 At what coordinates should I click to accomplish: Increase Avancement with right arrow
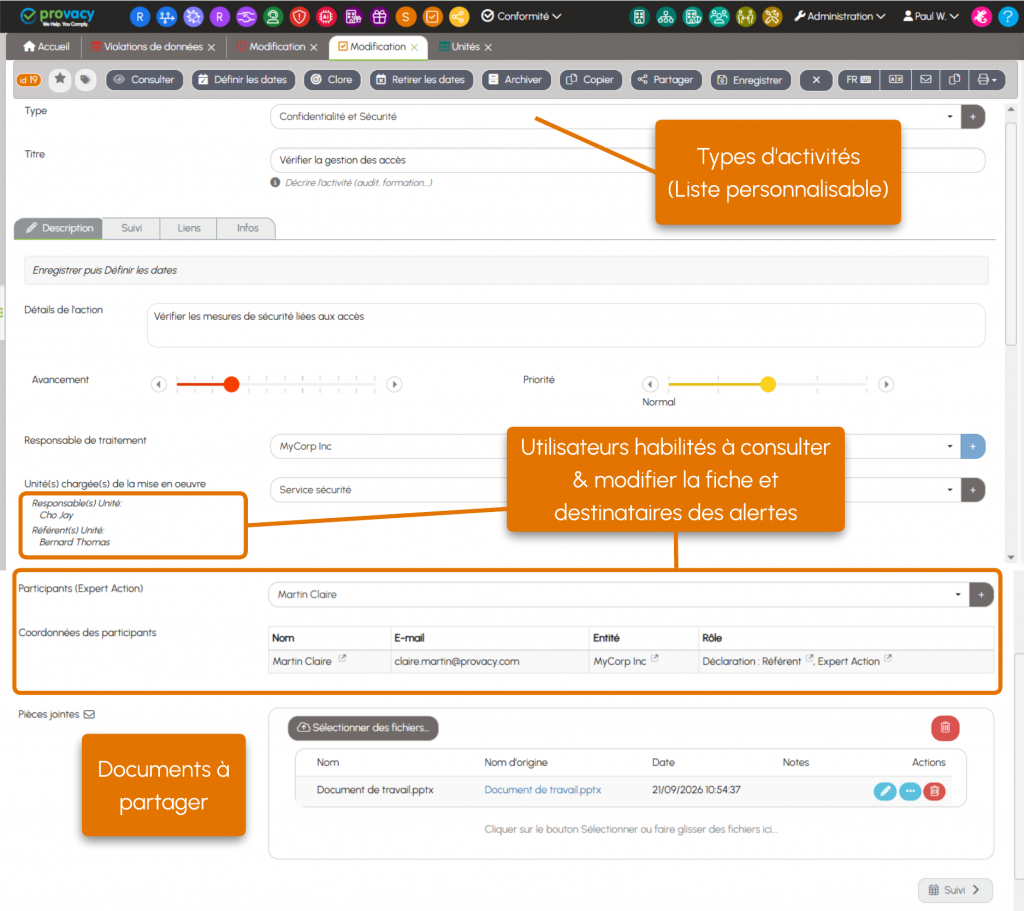[394, 384]
